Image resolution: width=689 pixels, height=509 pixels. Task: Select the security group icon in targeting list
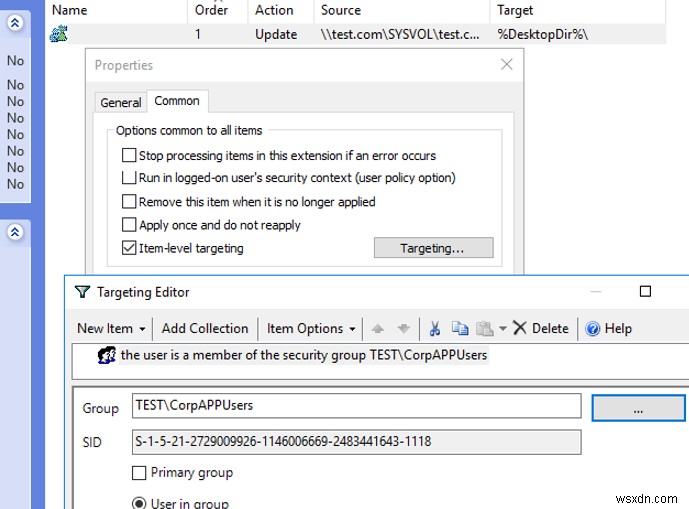(107, 355)
